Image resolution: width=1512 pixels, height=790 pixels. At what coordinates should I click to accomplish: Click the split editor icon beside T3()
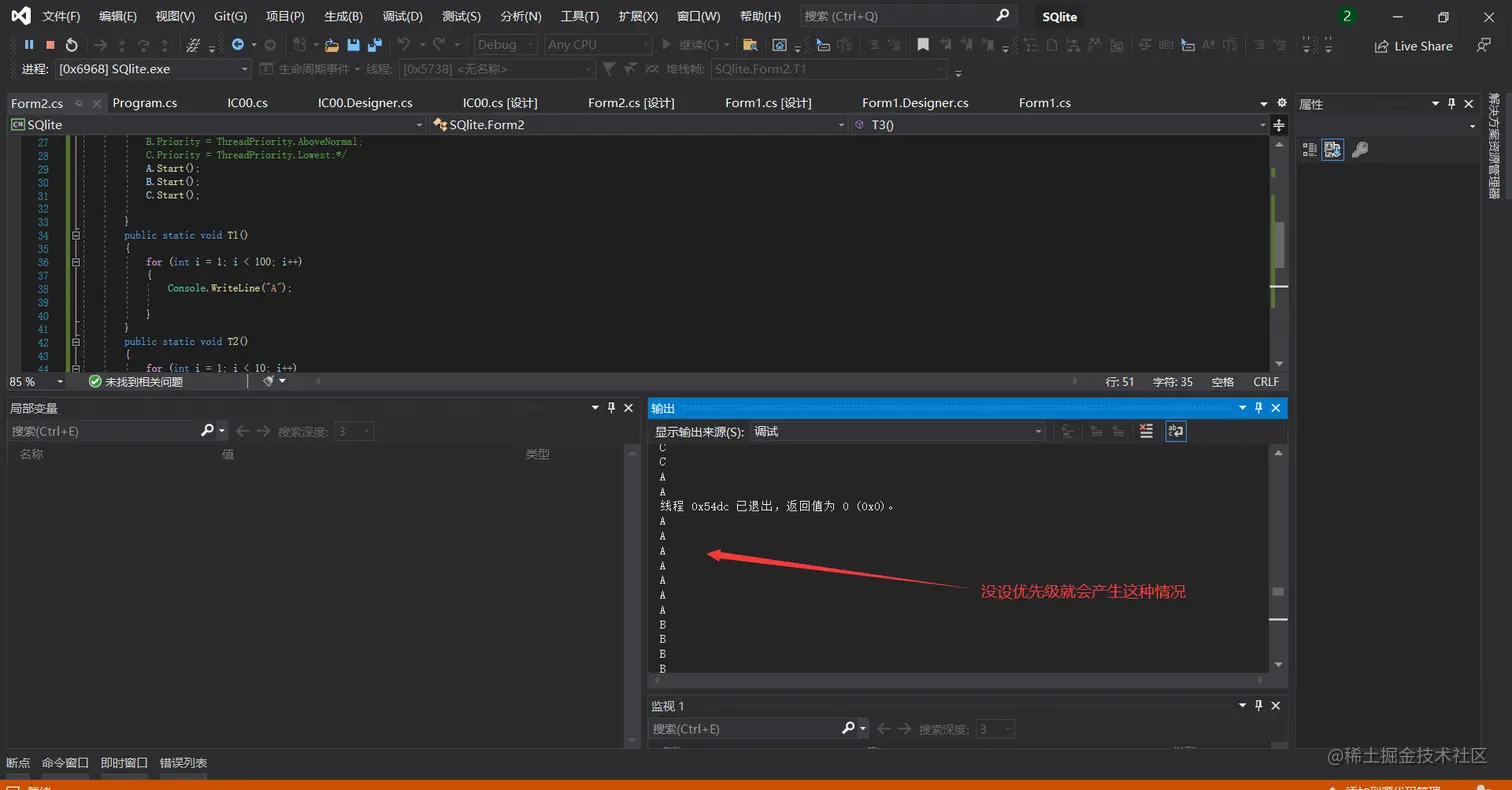[1279, 125]
